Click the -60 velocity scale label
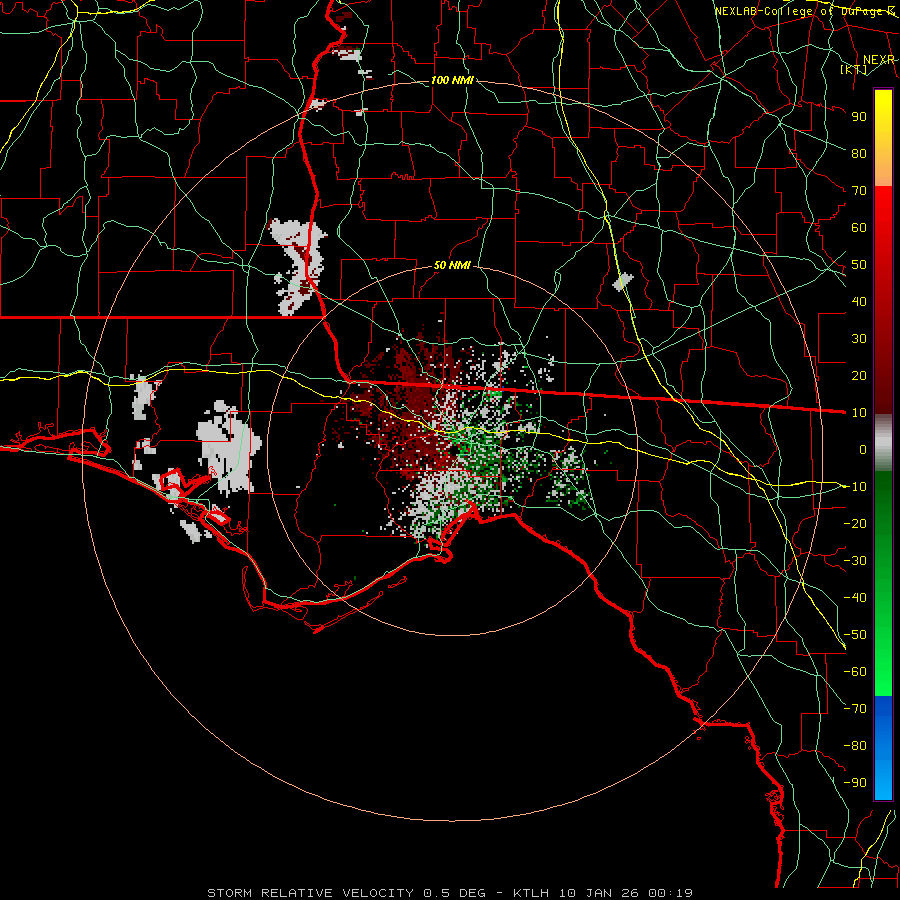The height and width of the screenshot is (900, 900). point(855,672)
